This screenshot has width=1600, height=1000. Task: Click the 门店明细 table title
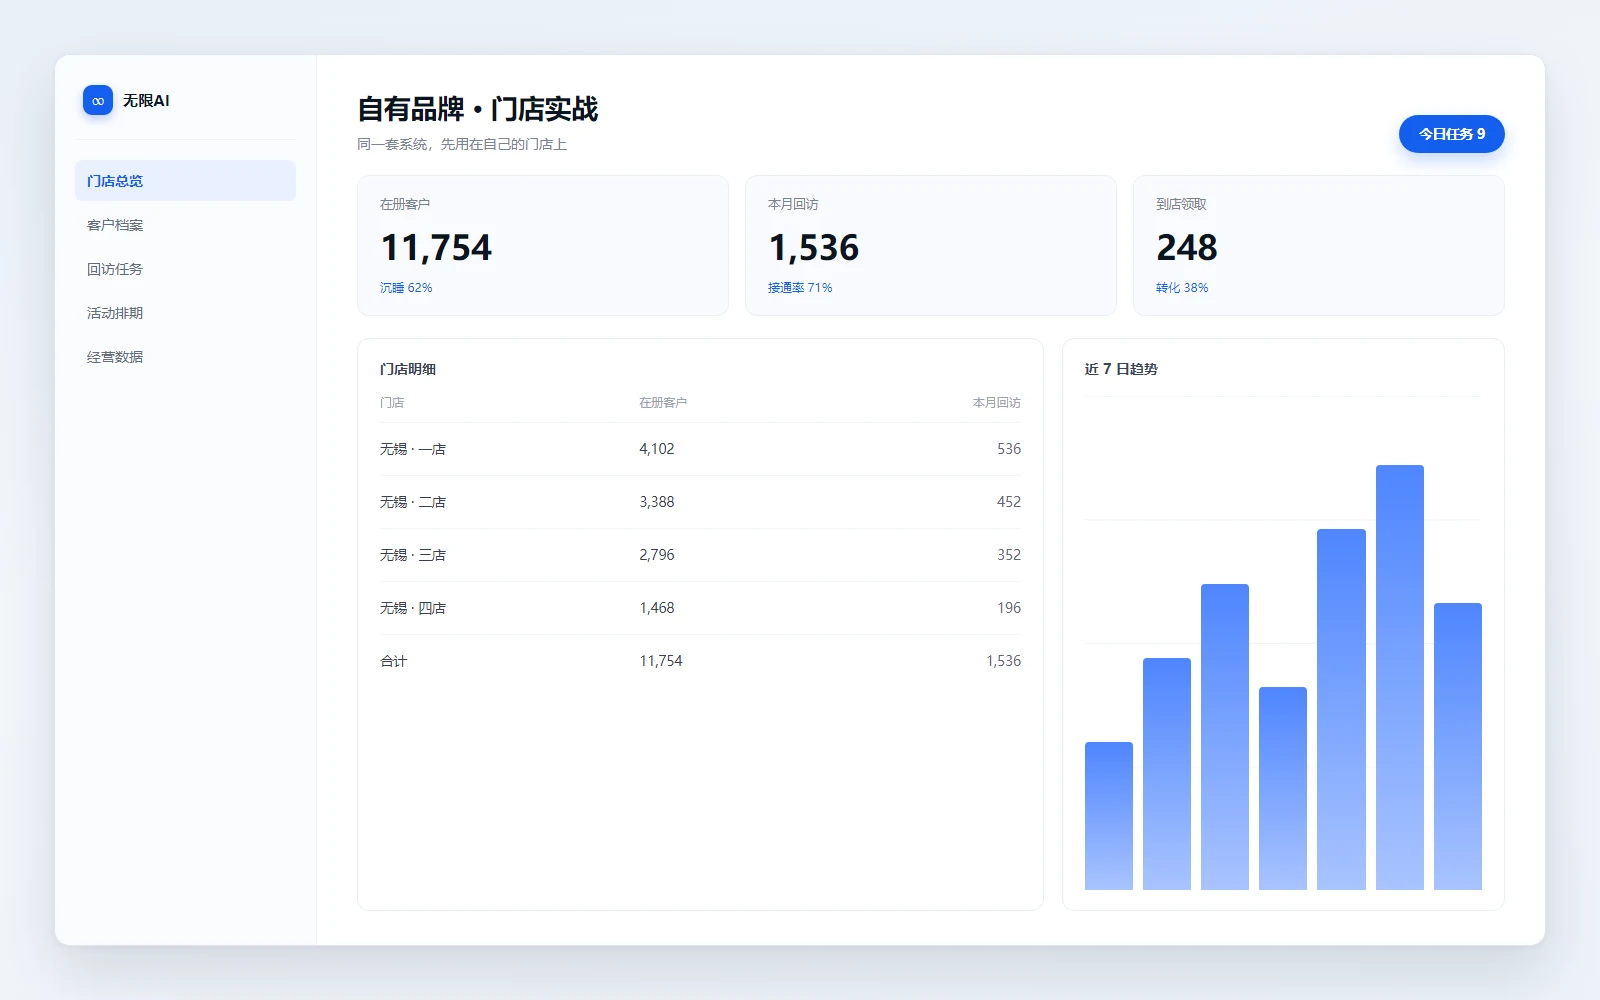(408, 369)
